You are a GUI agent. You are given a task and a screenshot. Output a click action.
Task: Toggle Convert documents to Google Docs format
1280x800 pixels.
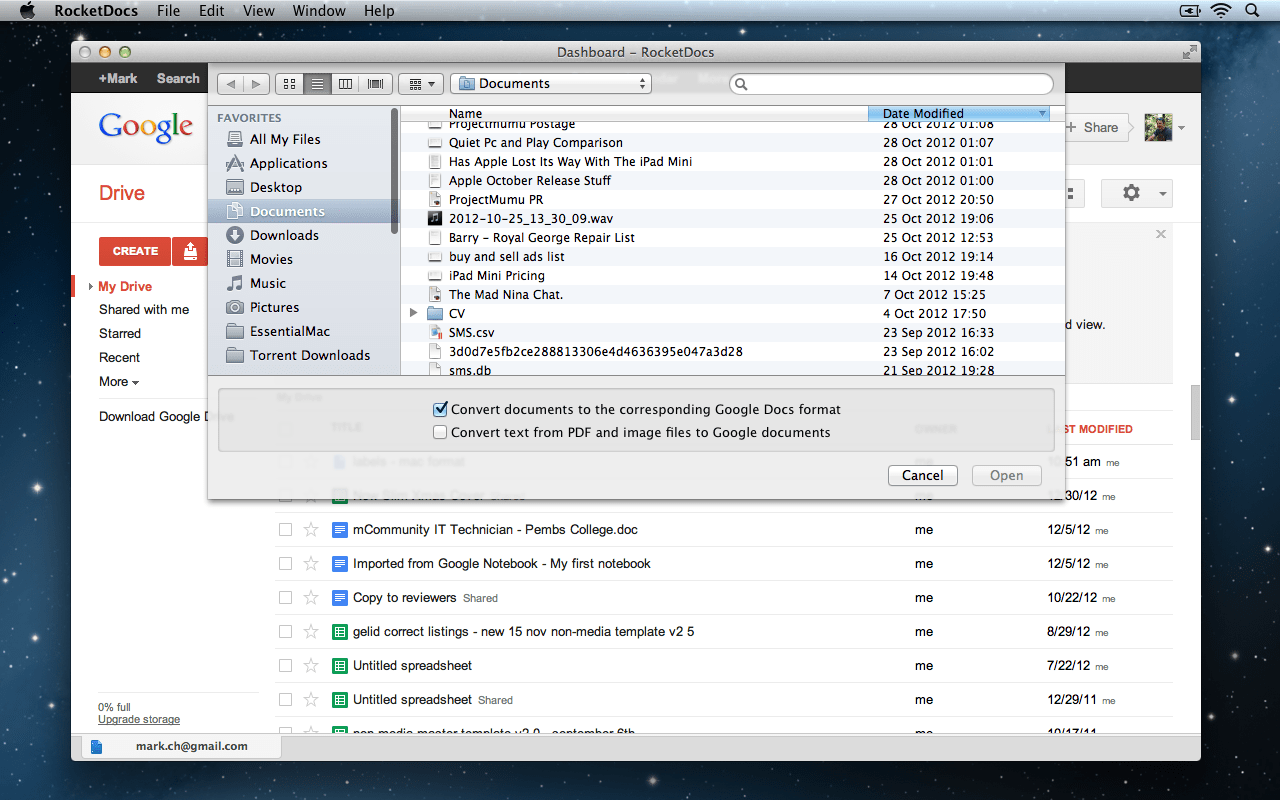coord(440,409)
